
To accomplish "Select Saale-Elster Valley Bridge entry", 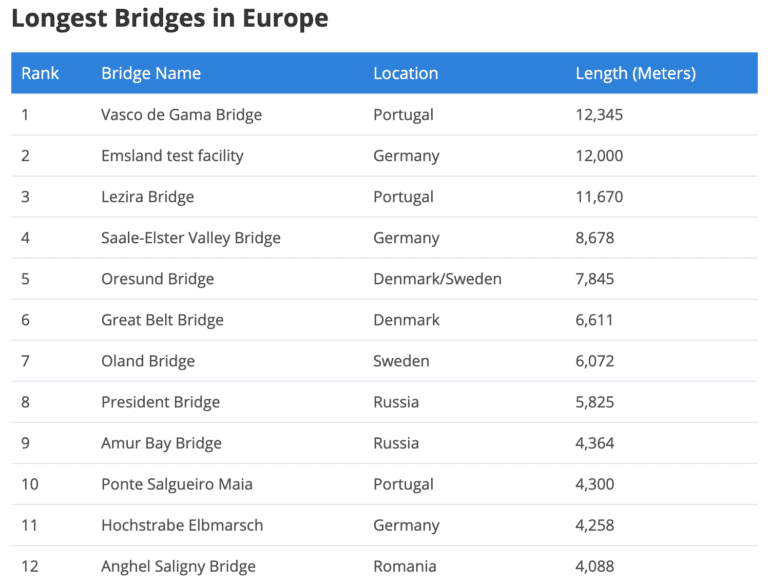I will click(x=190, y=238).
